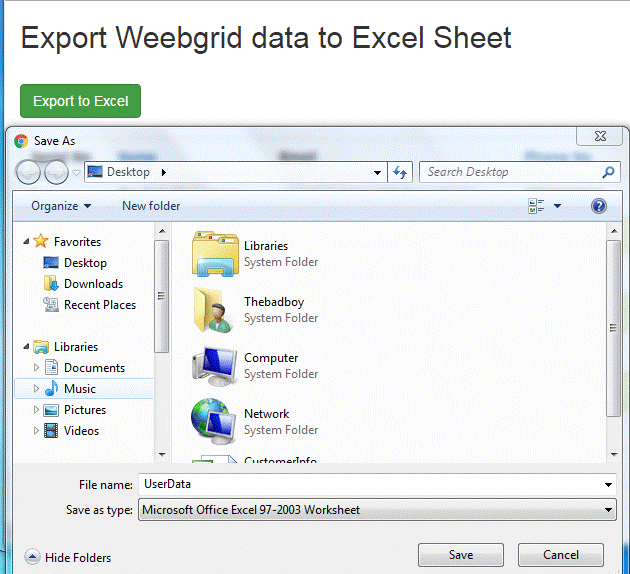
Task: Expand the Music library node
Action: pyautogui.click(x=36, y=388)
